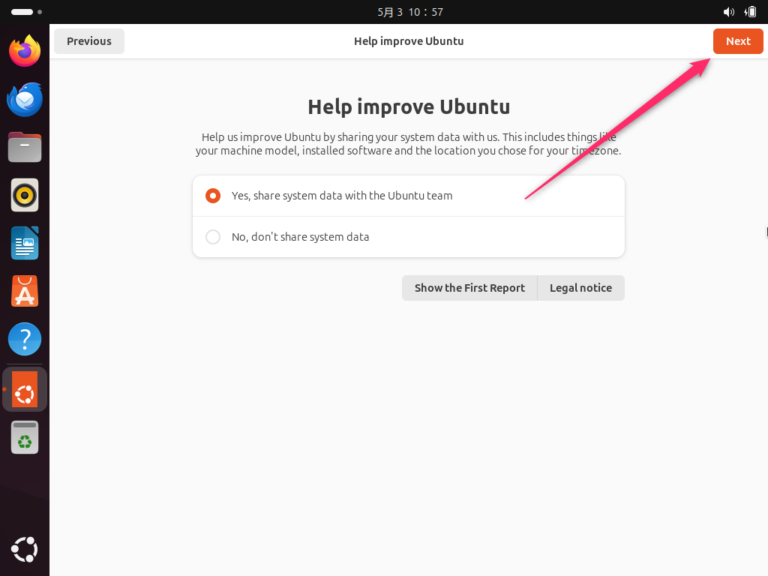
Task: Click the Ubuntu welcome app dock icon
Action: point(25,390)
